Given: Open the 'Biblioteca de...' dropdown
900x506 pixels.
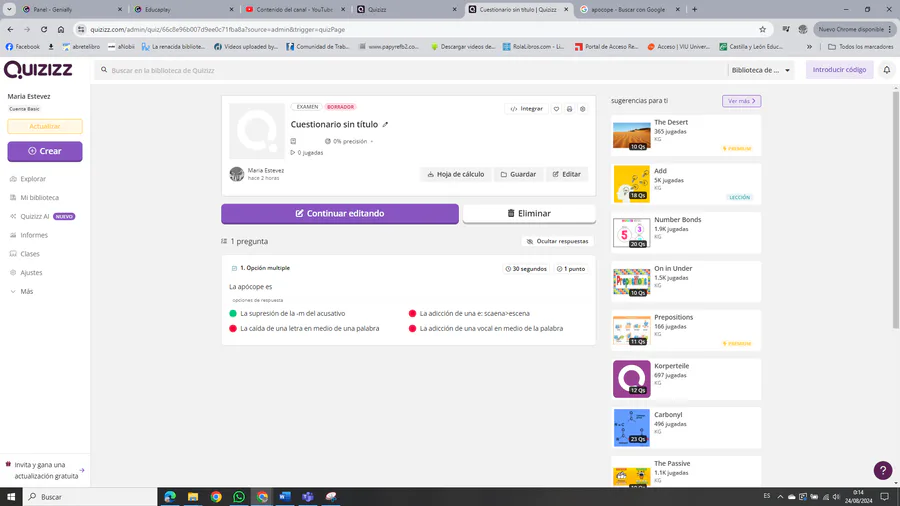Looking at the screenshot, I should pyautogui.click(x=761, y=70).
